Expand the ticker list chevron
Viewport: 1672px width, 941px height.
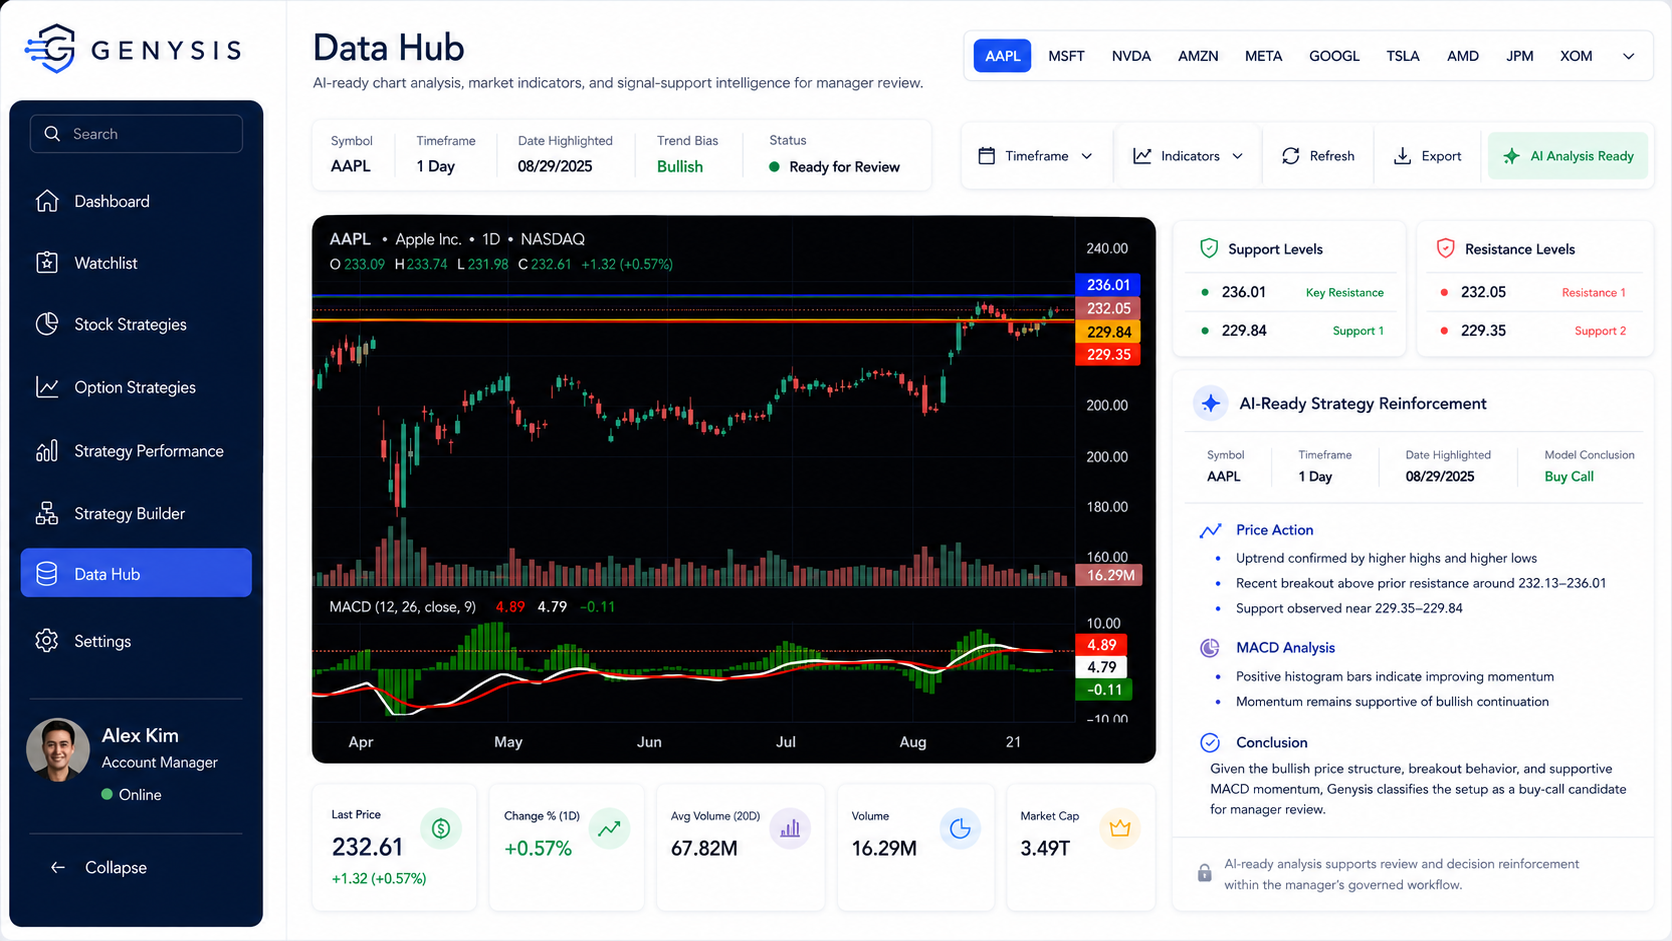pos(1628,56)
